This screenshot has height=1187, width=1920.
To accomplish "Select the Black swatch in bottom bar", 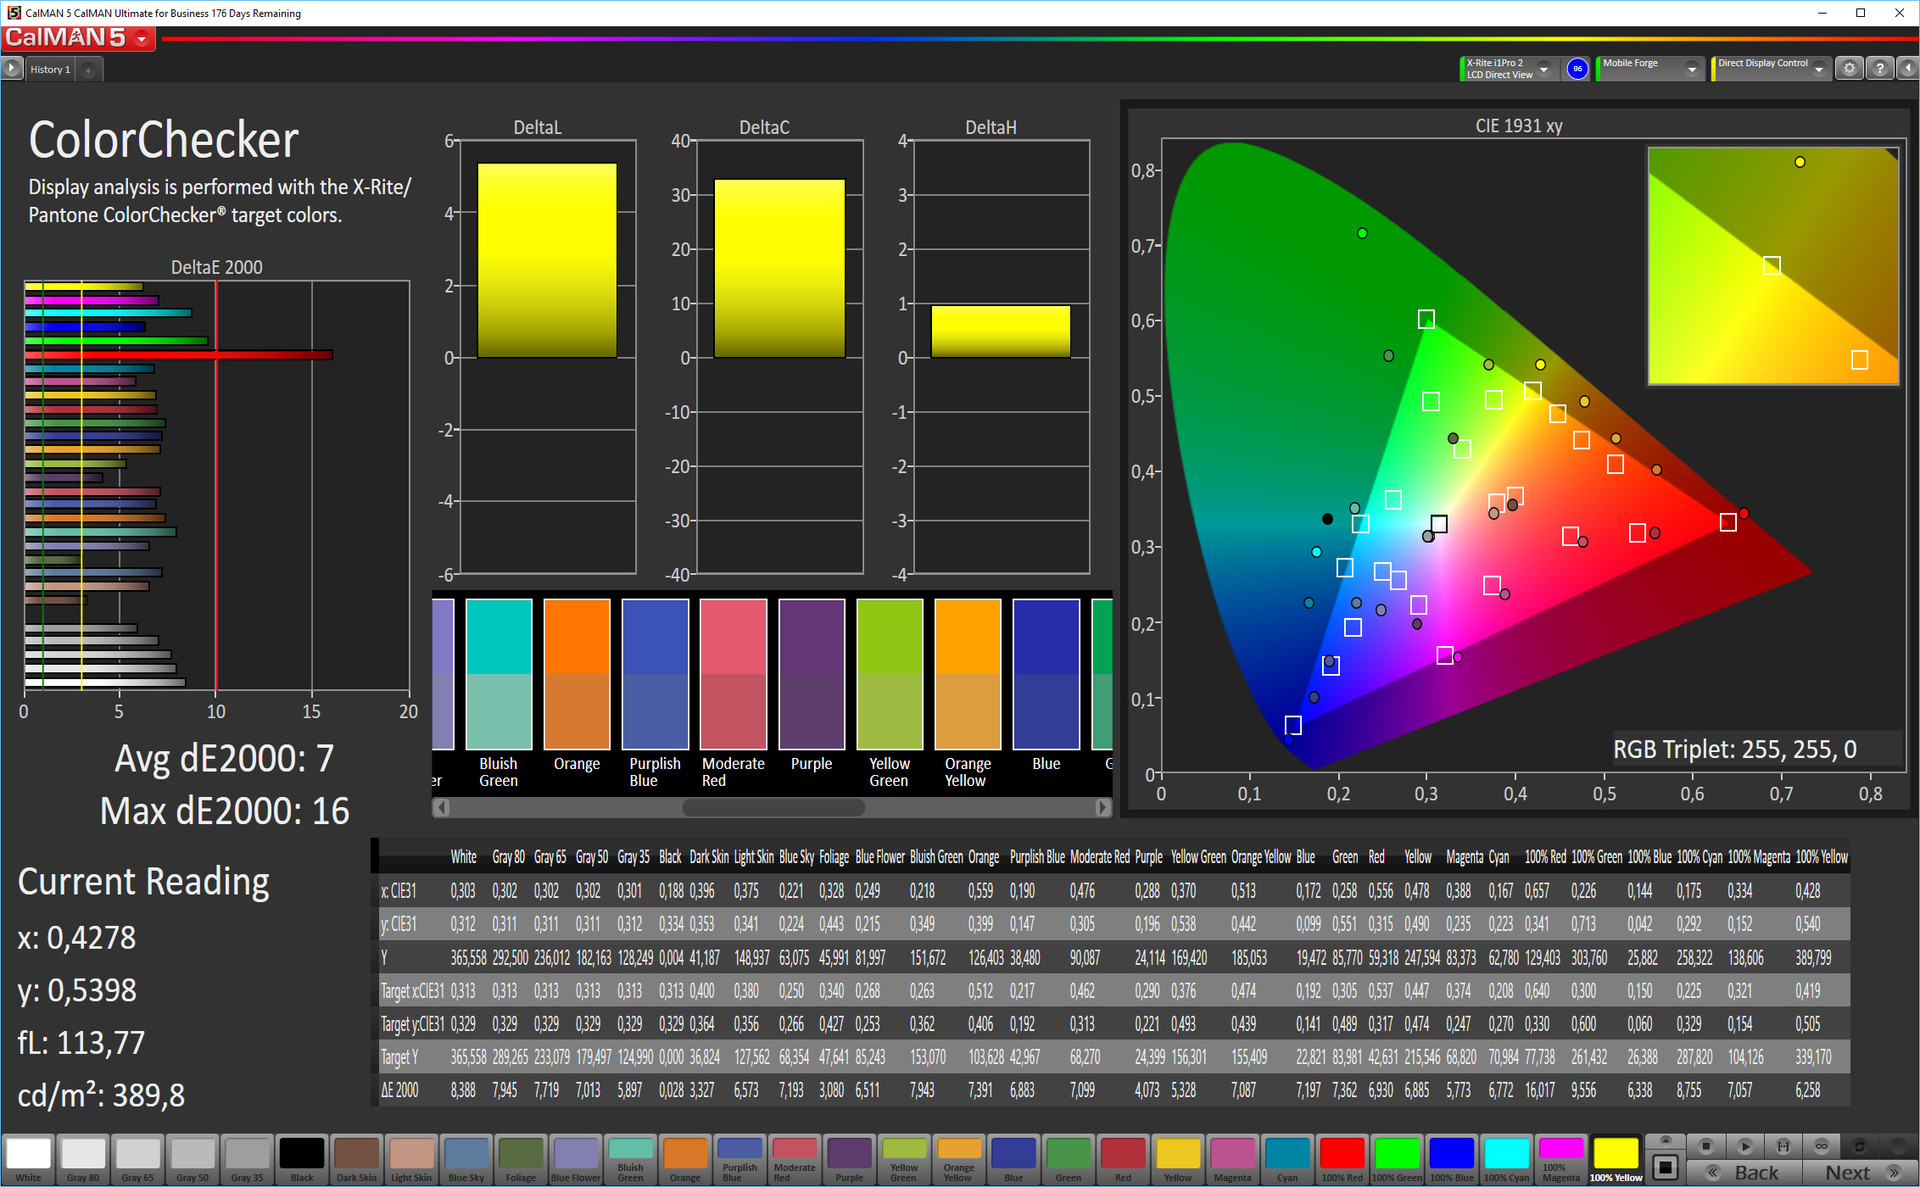I will pos(302,1160).
